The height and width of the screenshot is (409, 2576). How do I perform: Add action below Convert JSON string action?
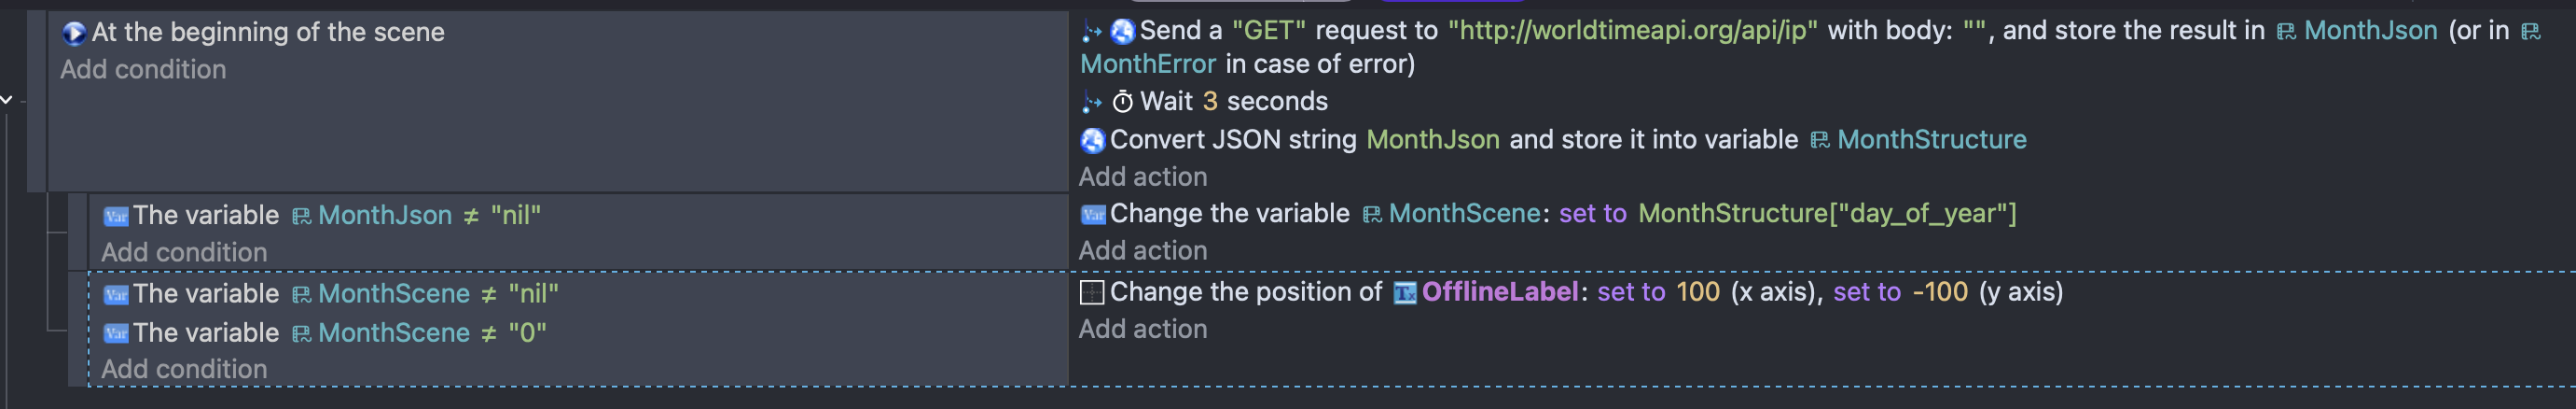[x=1142, y=177]
